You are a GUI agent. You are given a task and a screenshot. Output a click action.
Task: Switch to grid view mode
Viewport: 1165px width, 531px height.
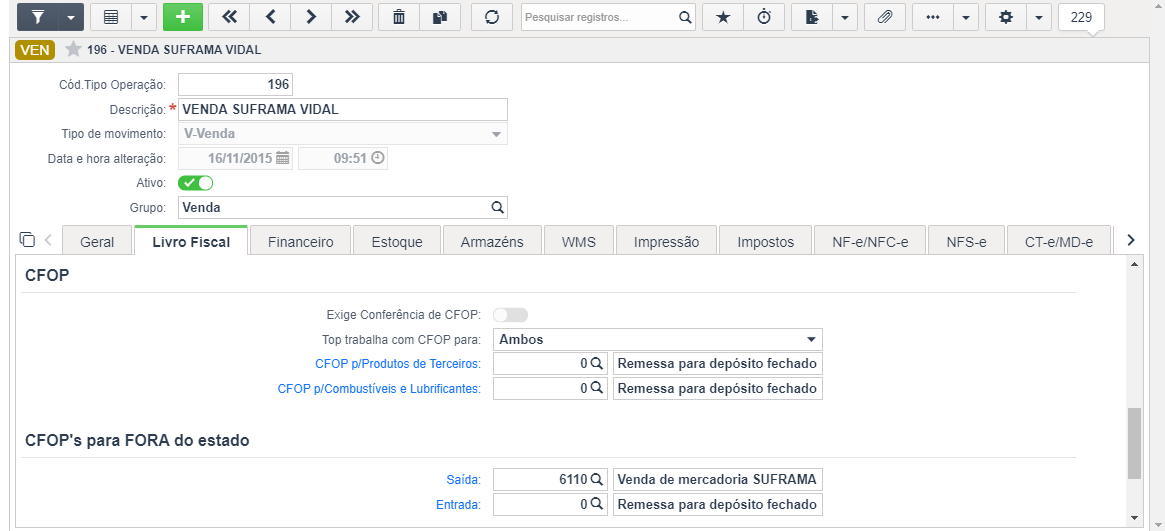tap(111, 17)
